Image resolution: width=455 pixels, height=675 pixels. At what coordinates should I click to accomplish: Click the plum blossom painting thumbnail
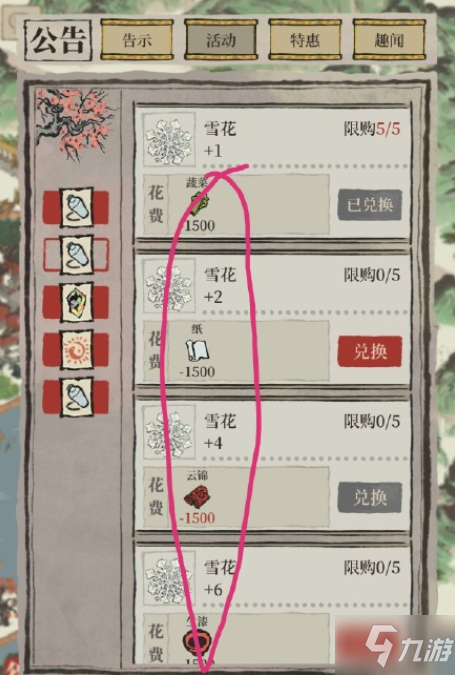pyautogui.click(x=75, y=124)
